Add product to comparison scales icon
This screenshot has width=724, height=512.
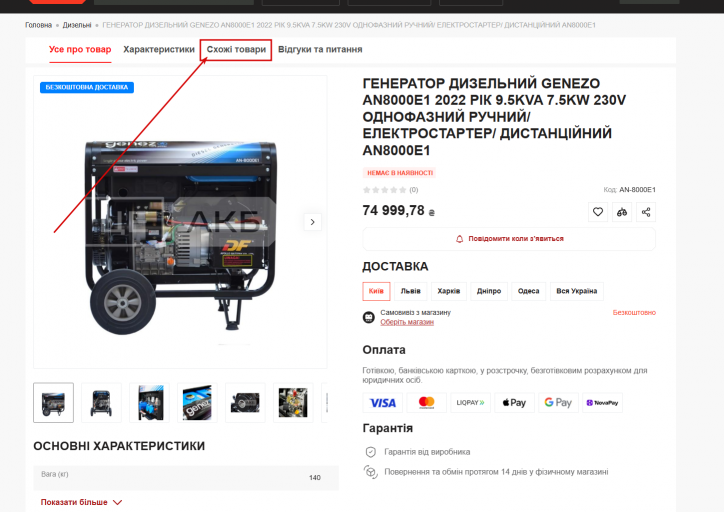pos(621,212)
